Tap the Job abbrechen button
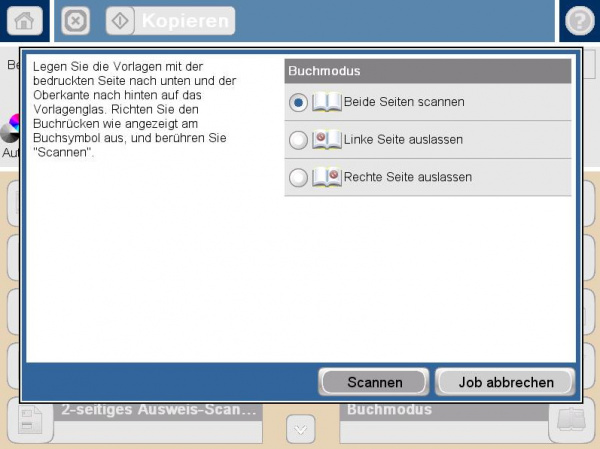 (x=505, y=382)
